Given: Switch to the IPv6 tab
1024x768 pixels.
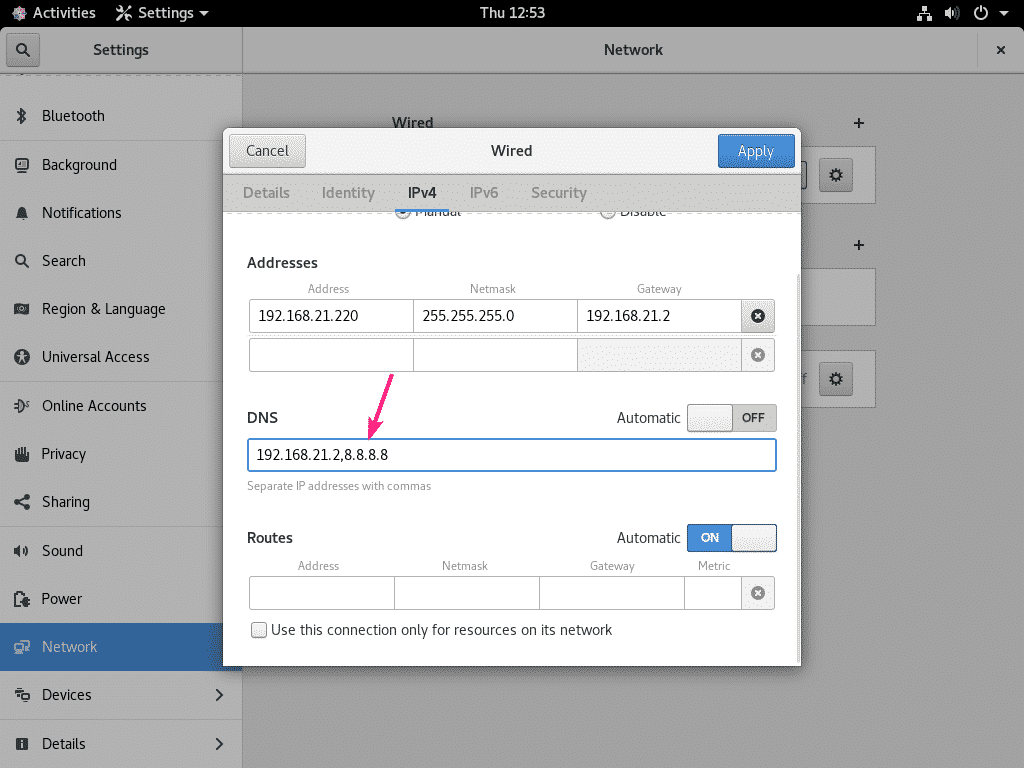Looking at the screenshot, I should click(484, 193).
